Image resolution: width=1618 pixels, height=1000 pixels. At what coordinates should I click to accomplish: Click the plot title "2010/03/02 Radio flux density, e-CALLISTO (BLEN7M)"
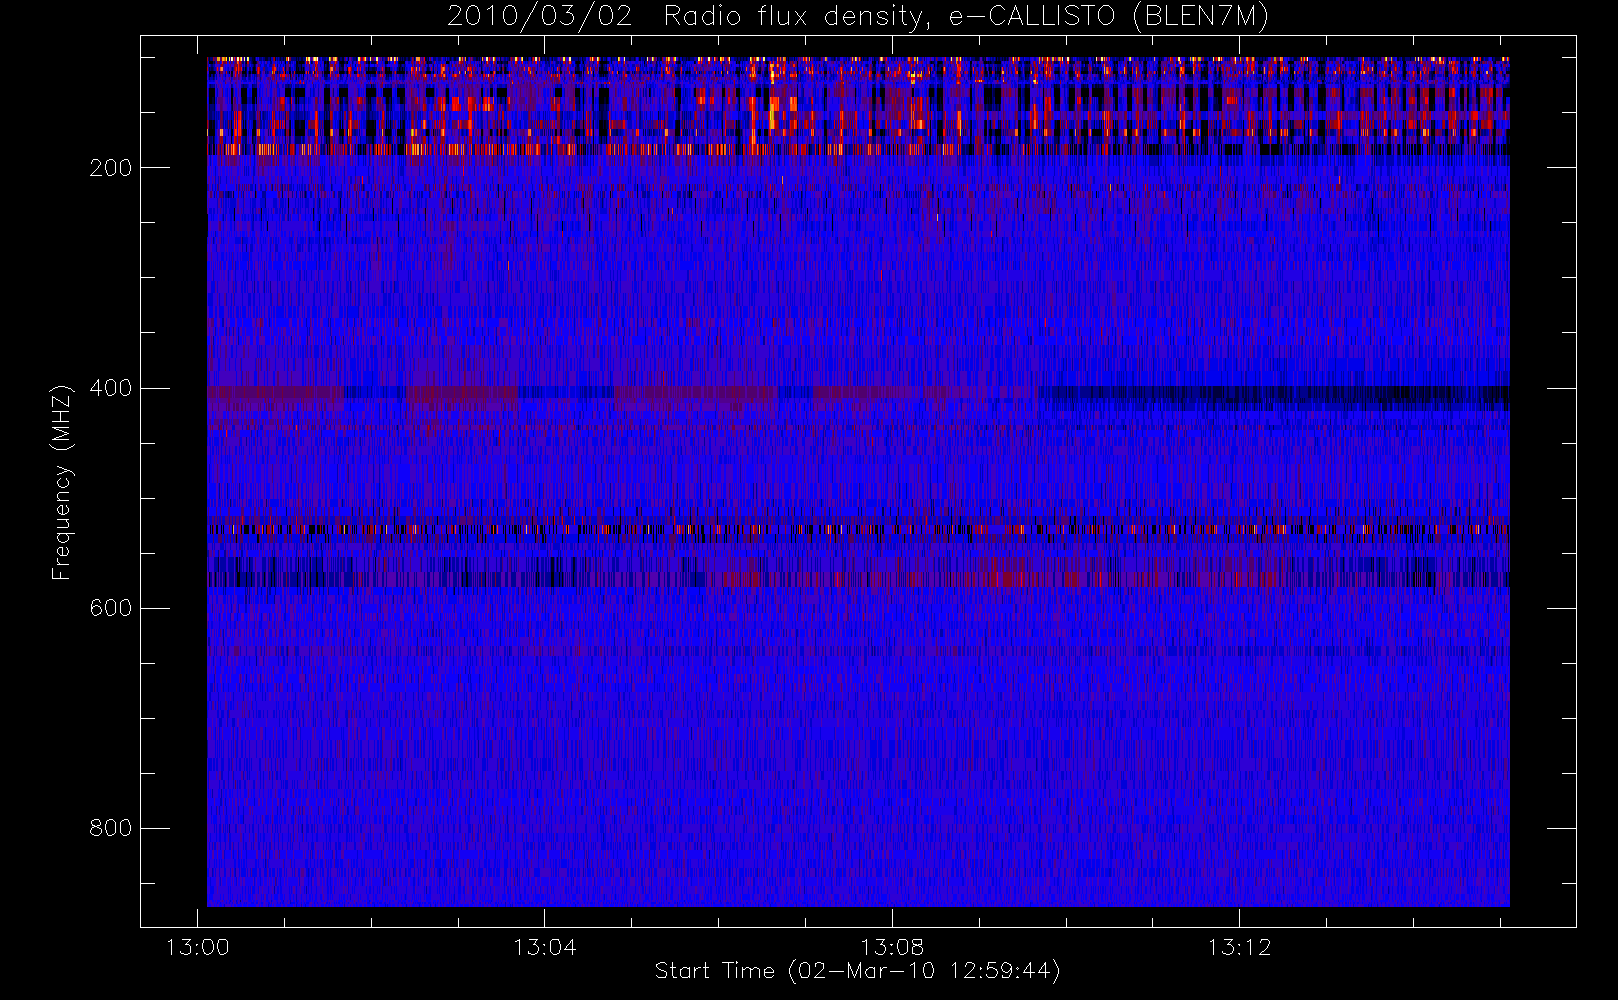(x=858, y=17)
